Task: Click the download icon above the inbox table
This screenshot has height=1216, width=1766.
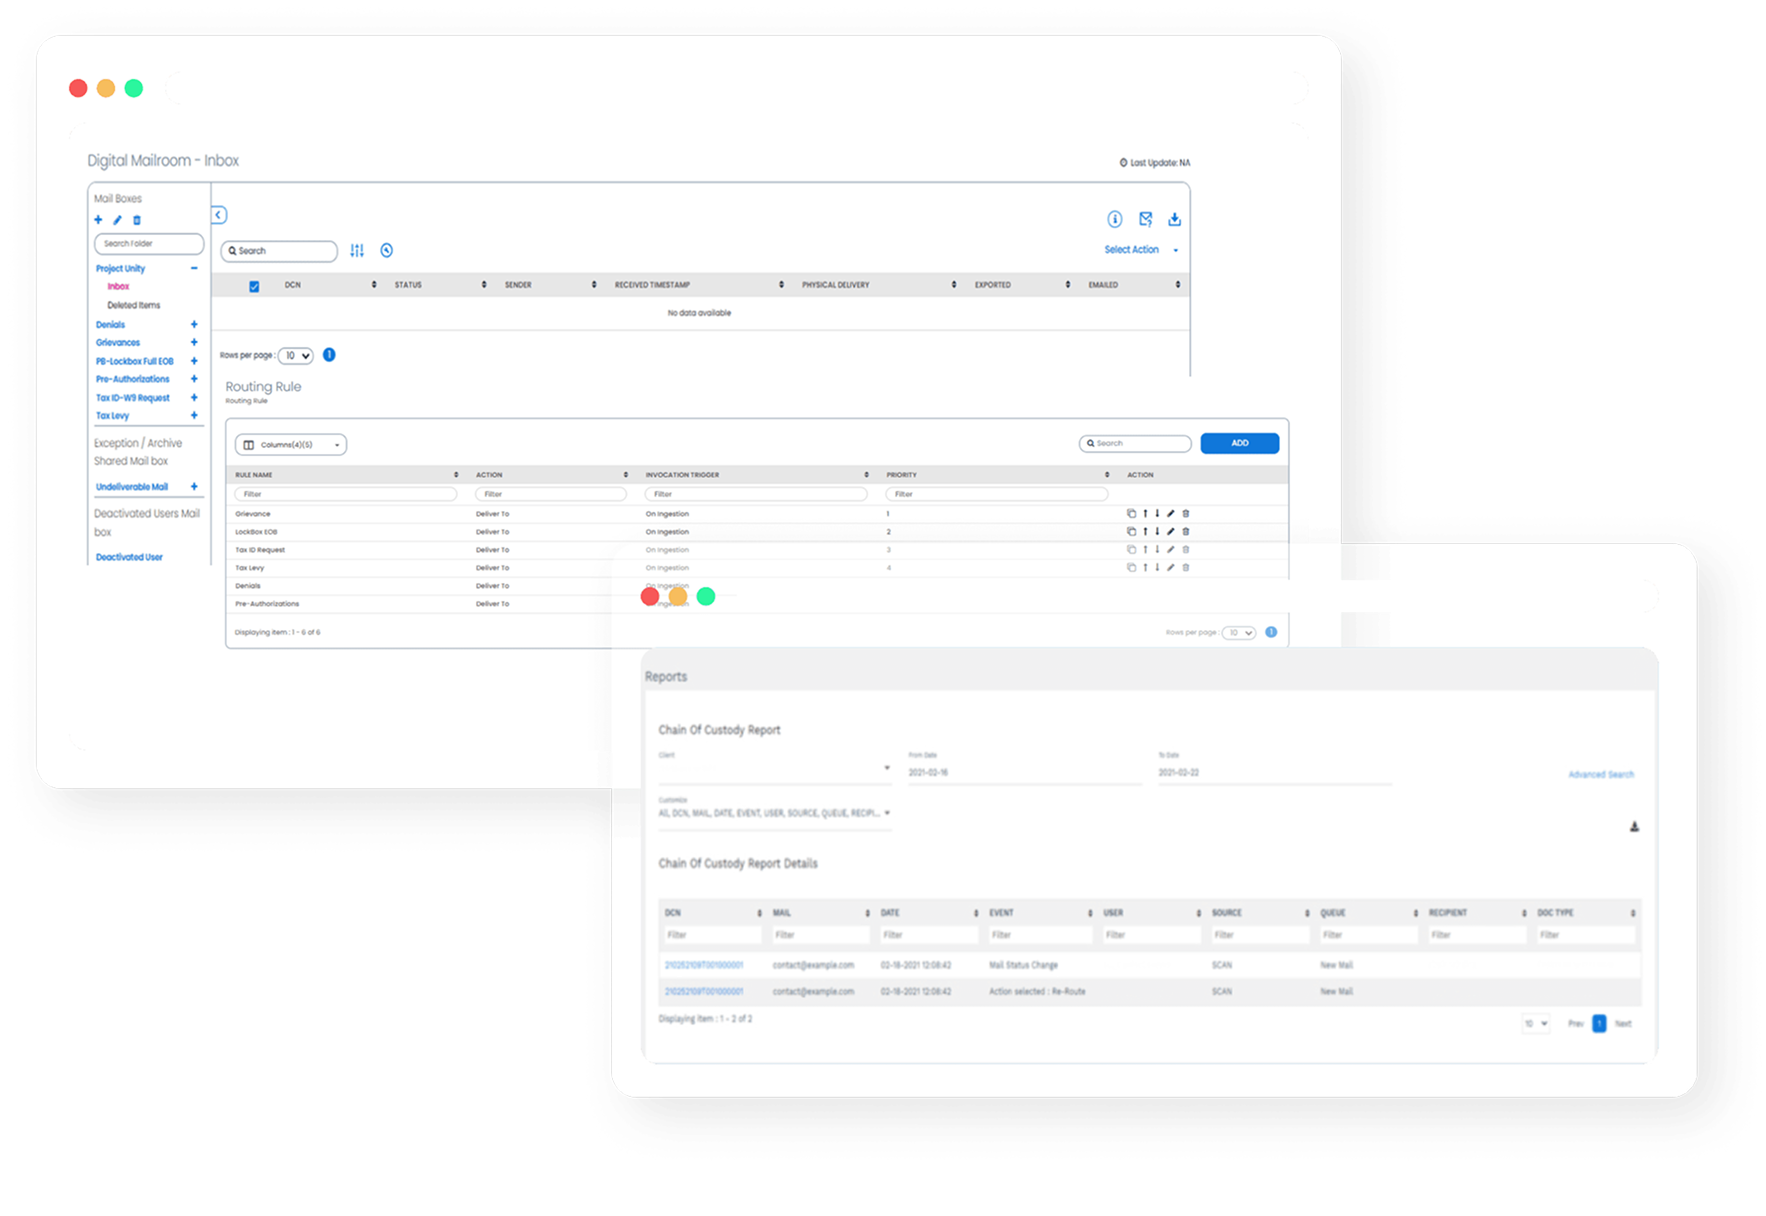Action: tap(1174, 219)
